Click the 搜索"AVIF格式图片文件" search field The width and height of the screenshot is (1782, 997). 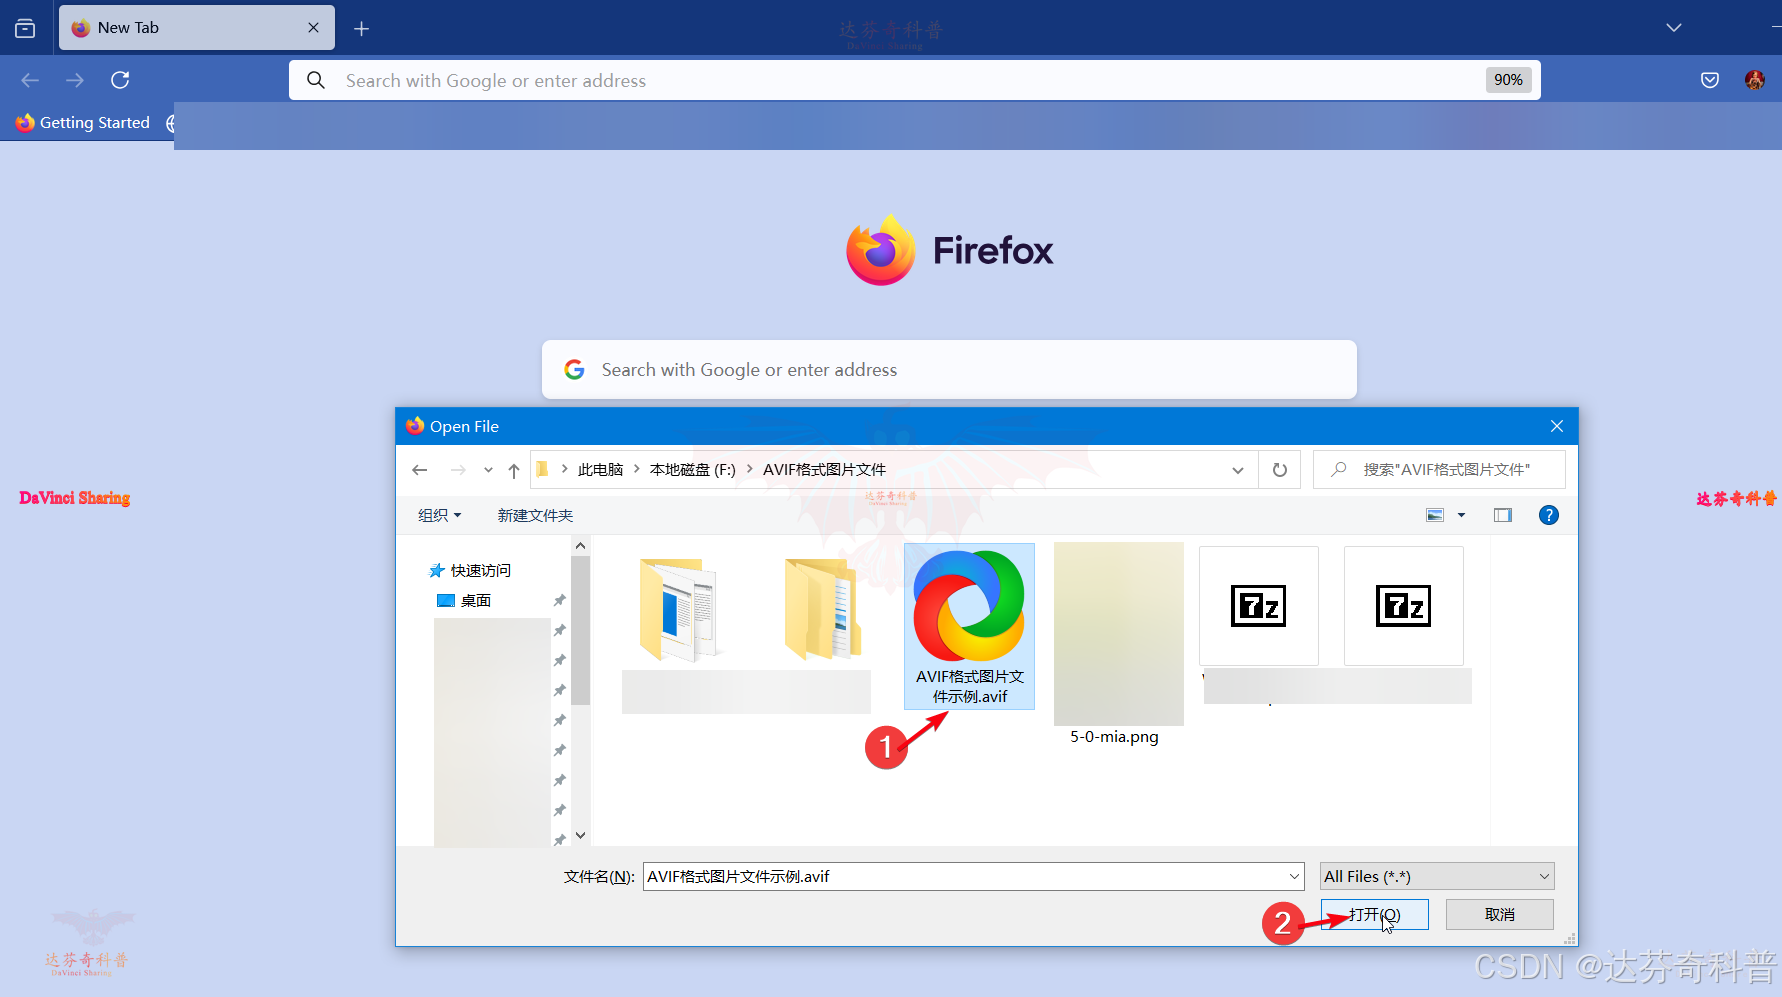tap(1439, 470)
